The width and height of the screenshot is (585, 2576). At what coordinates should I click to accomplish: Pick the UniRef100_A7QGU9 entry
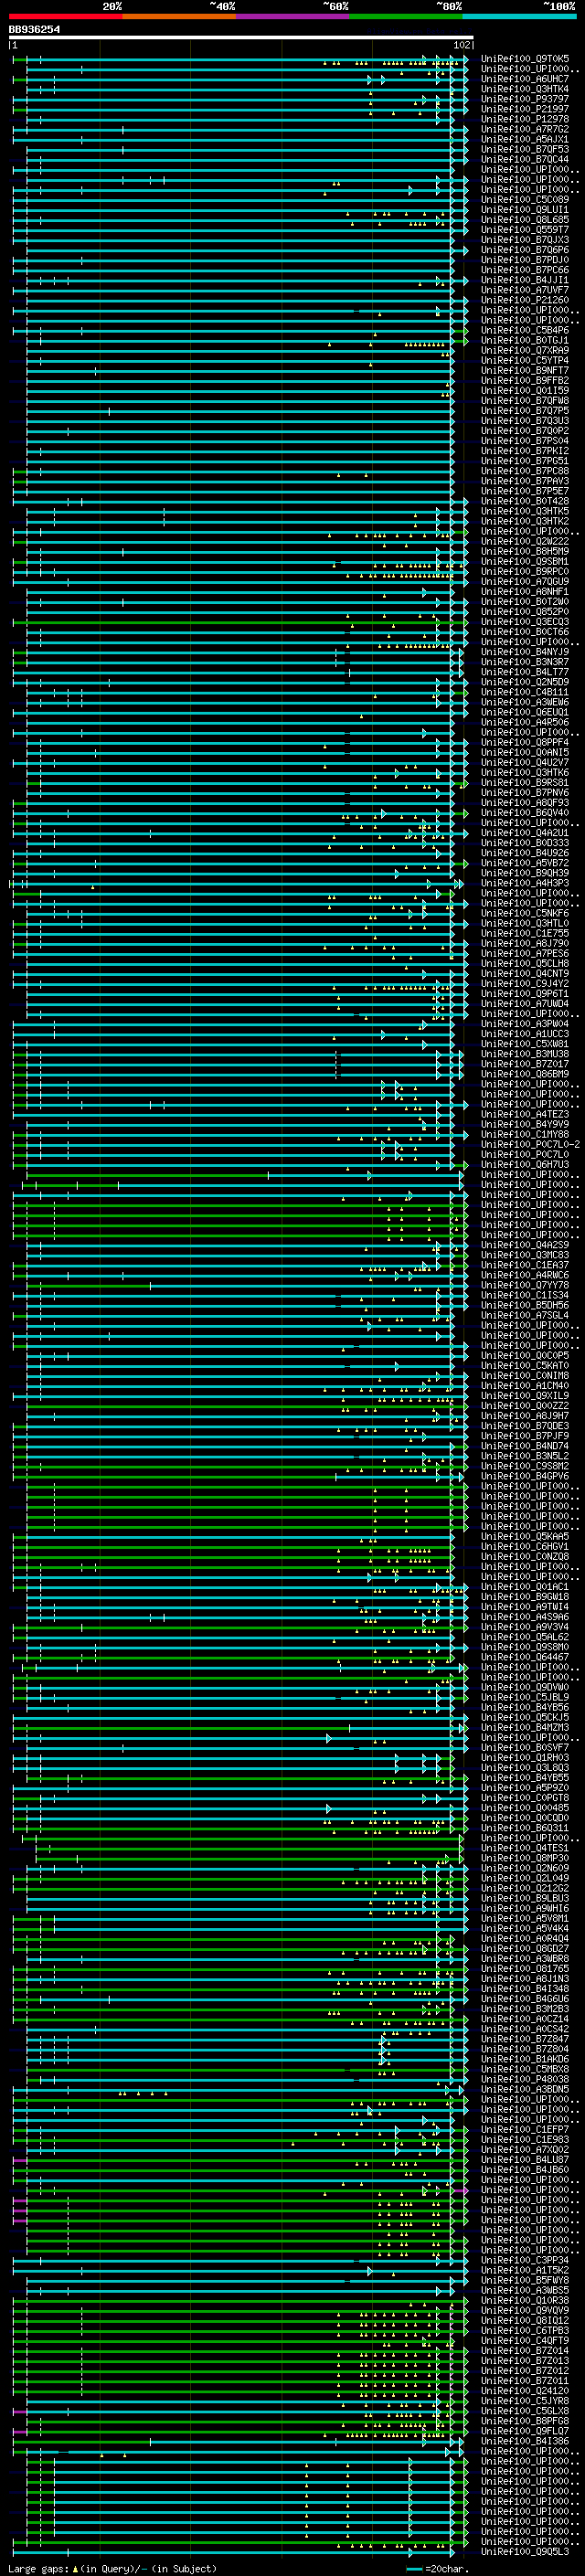(525, 582)
